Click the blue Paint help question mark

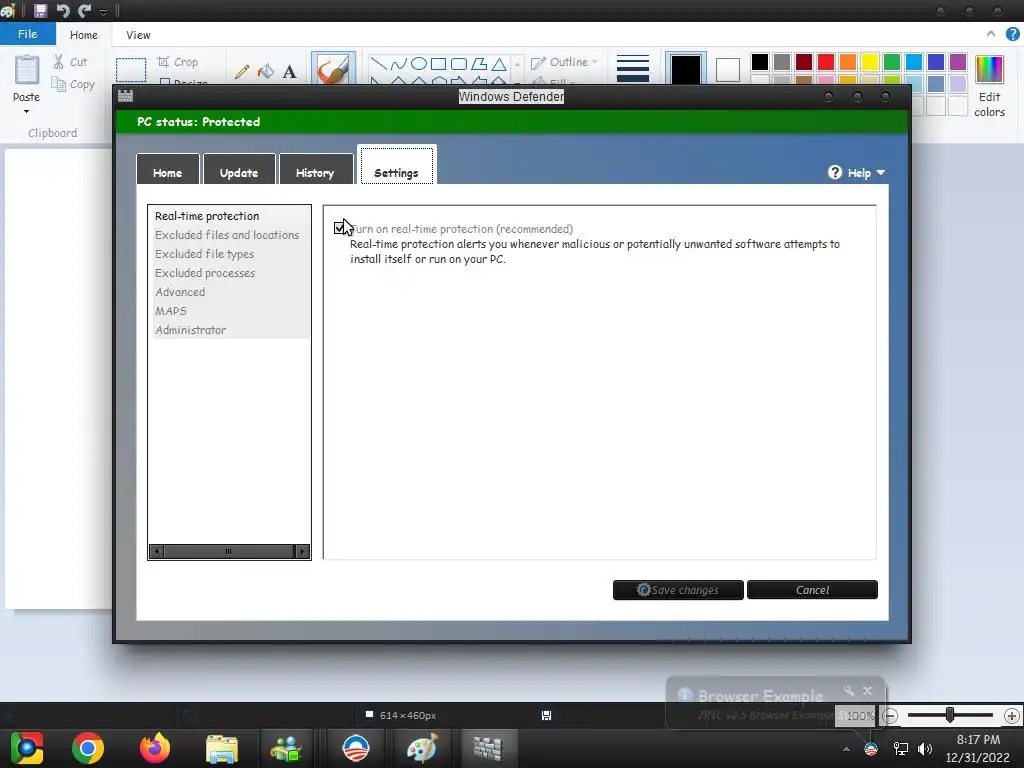[x=1012, y=34]
